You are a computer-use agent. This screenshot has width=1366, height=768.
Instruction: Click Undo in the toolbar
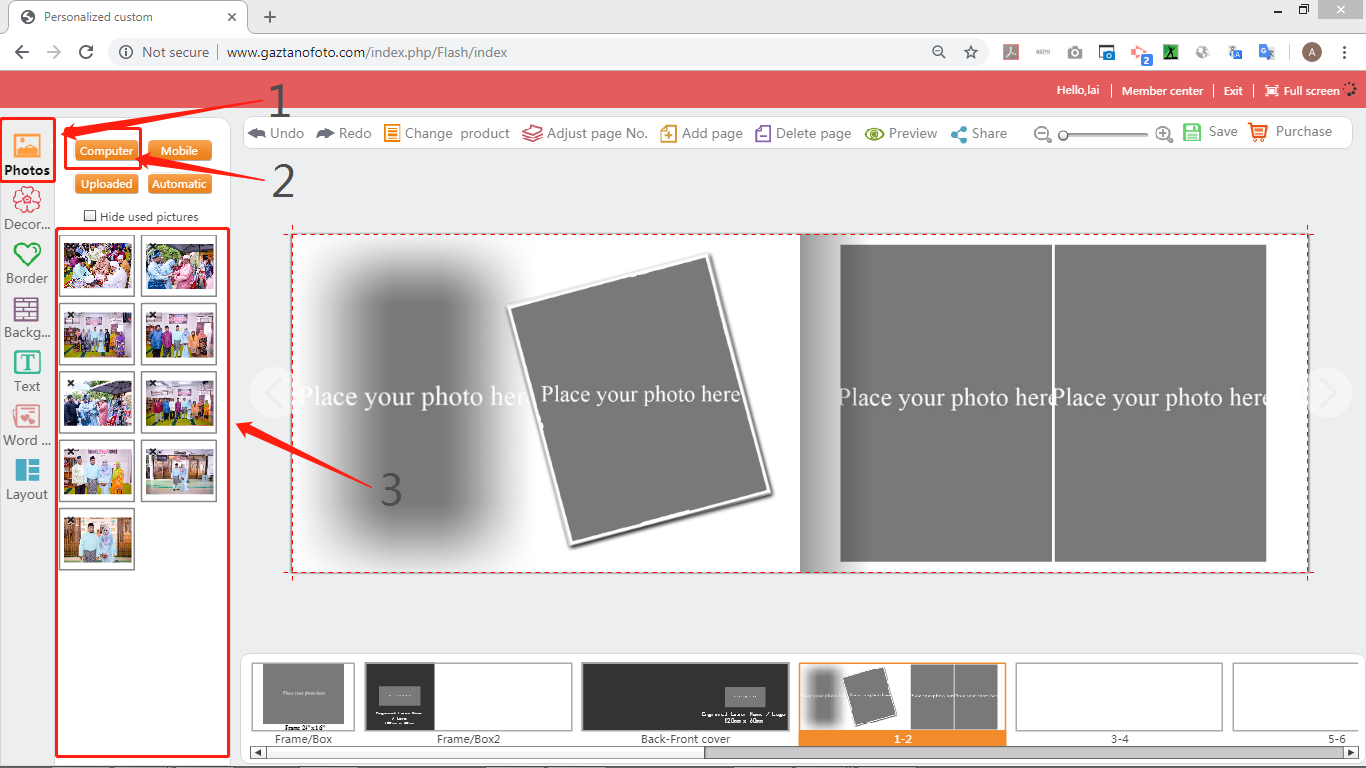point(276,133)
